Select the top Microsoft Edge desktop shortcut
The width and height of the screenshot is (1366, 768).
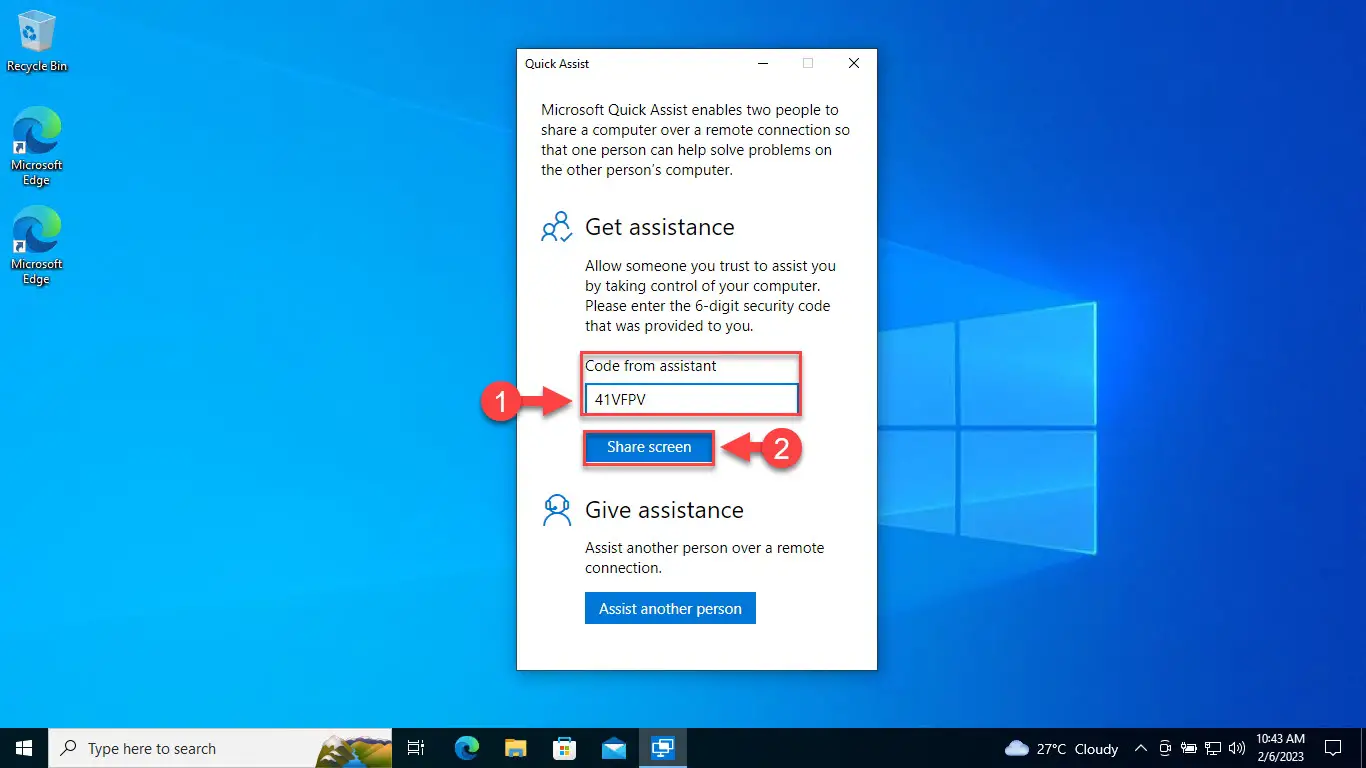[37, 147]
